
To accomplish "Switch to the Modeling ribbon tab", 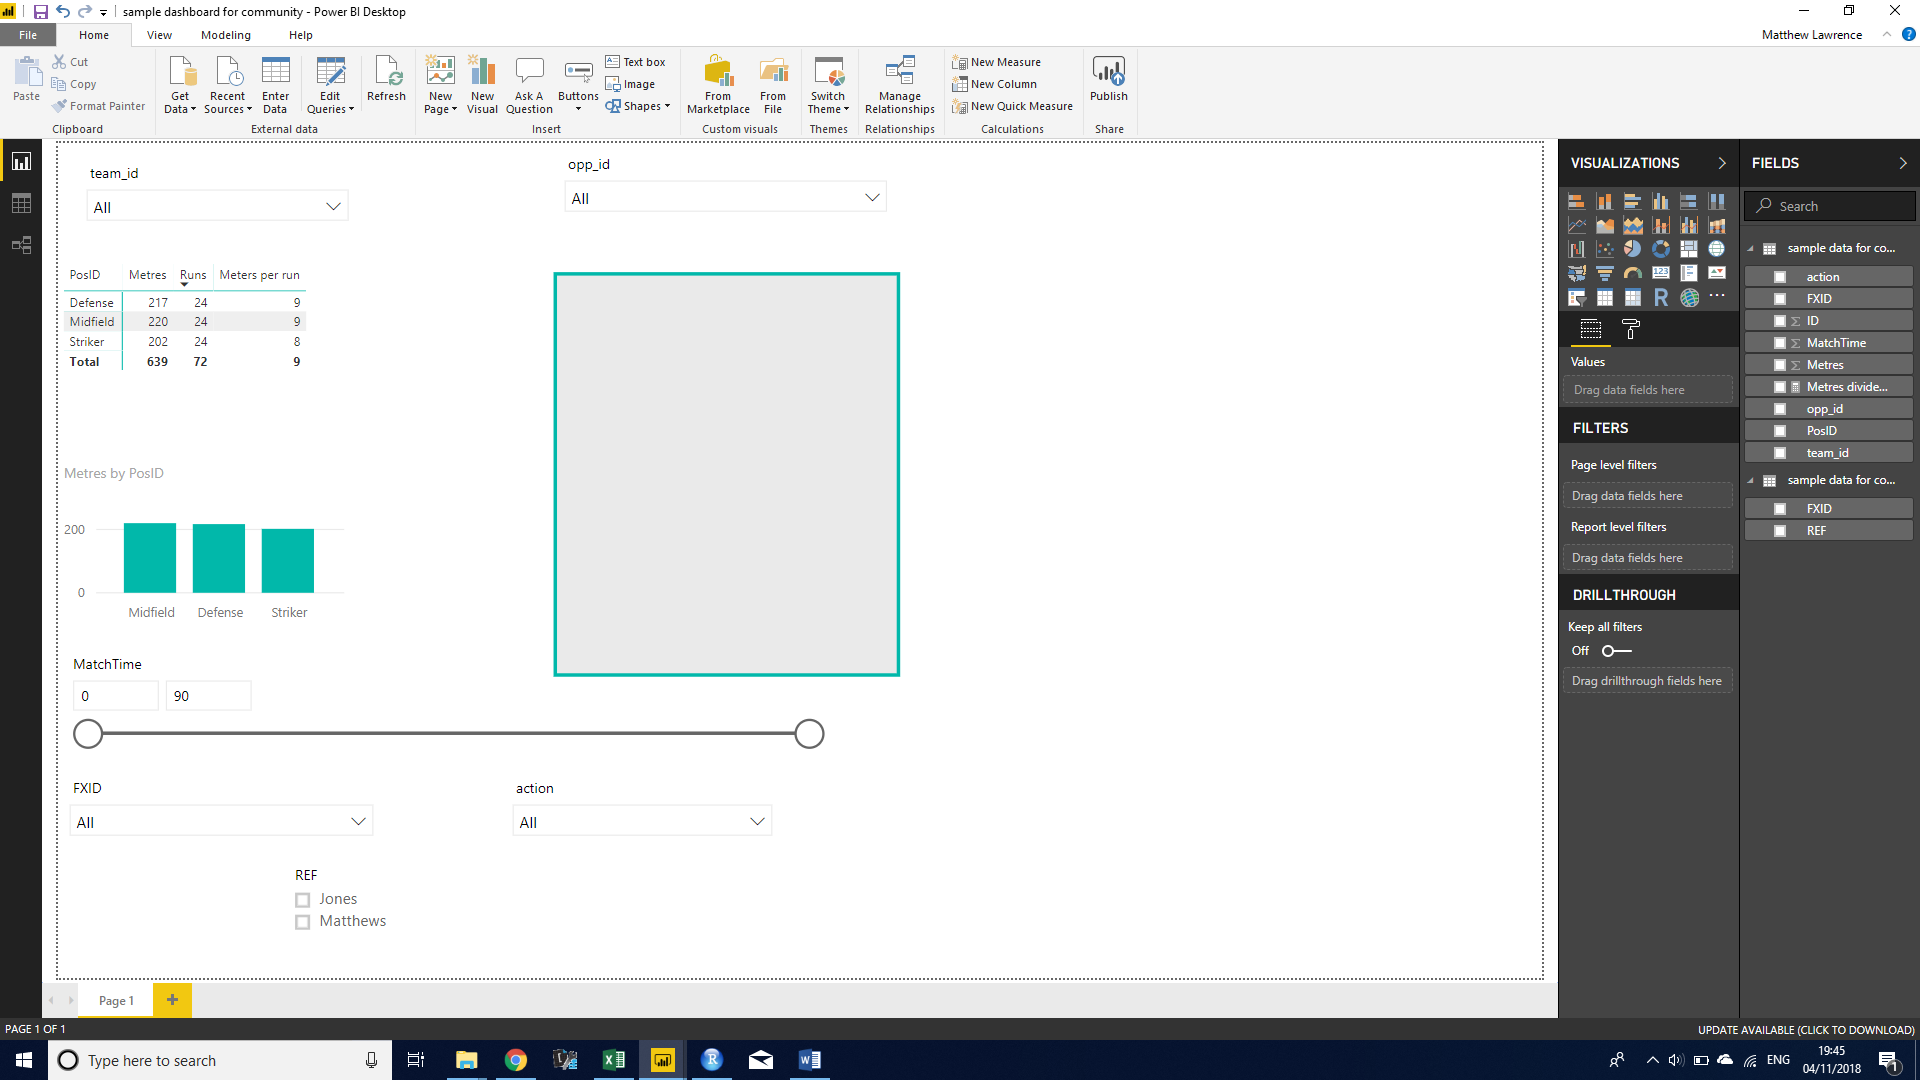I will (x=226, y=35).
